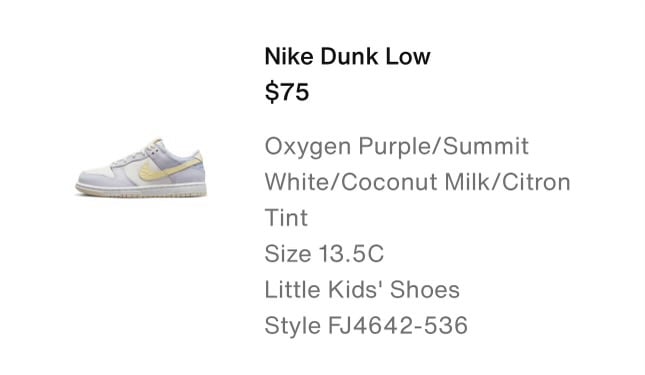This screenshot has height=375, width=645.
Task: Click the word Summit in the colorway
Action: click(x=486, y=146)
